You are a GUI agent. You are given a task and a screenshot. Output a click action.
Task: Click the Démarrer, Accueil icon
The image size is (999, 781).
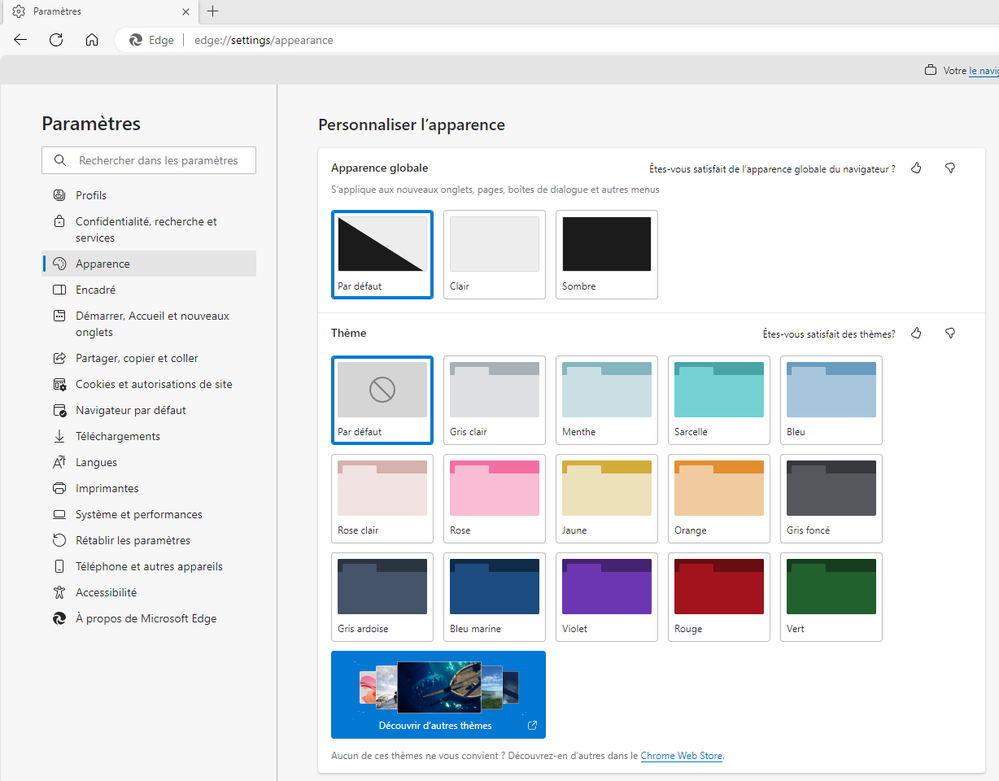point(59,315)
